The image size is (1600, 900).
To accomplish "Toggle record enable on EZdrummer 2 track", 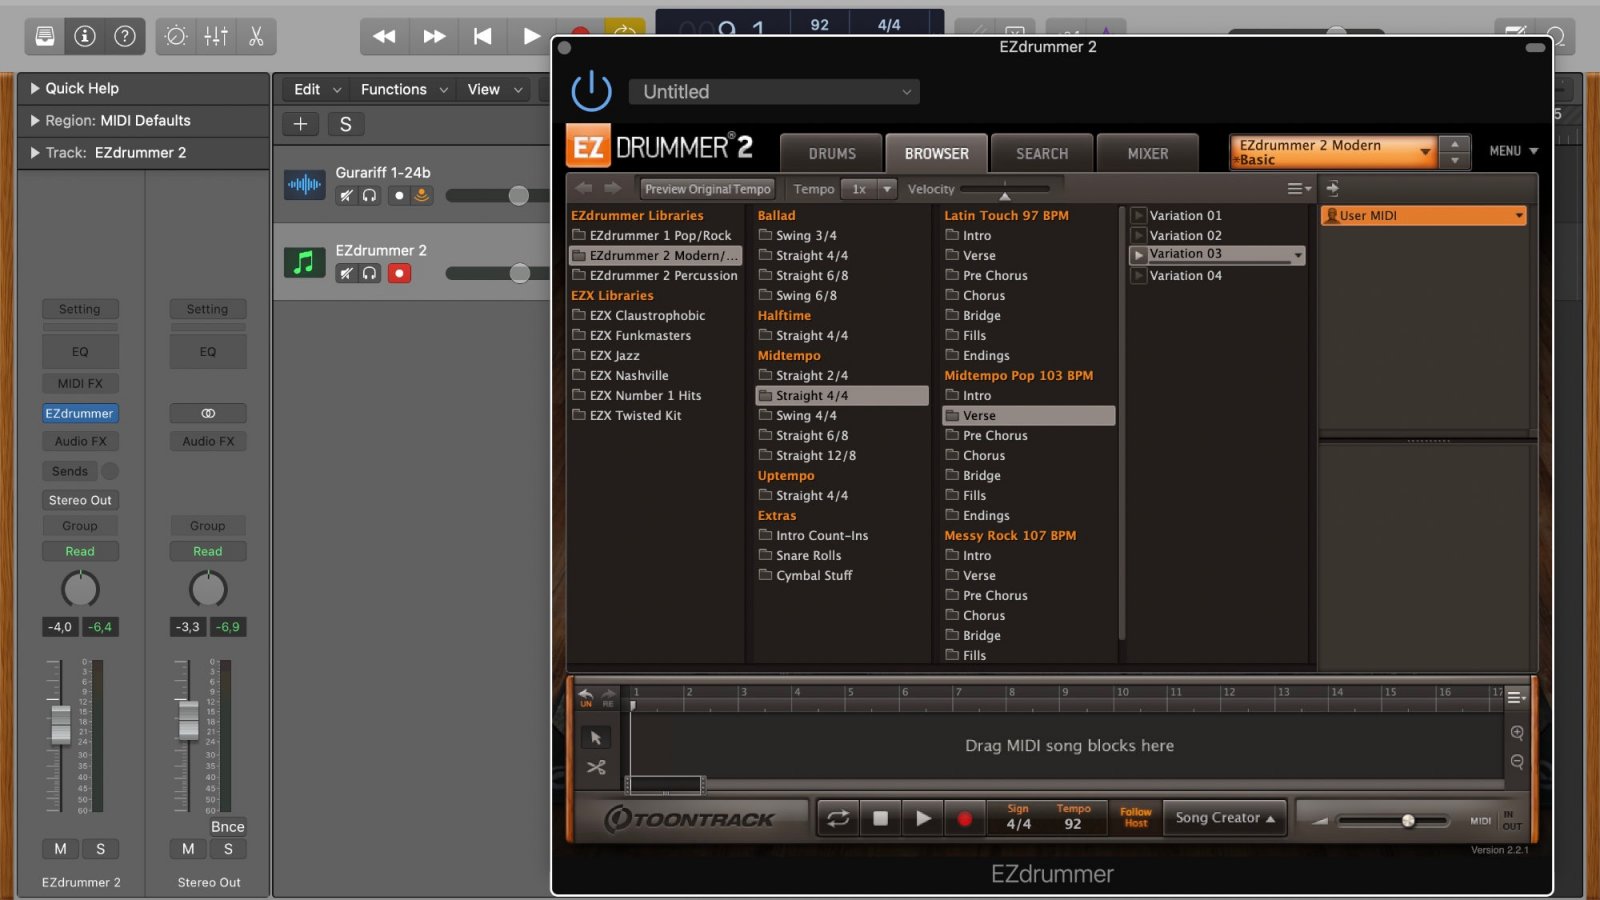I will coord(399,273).
